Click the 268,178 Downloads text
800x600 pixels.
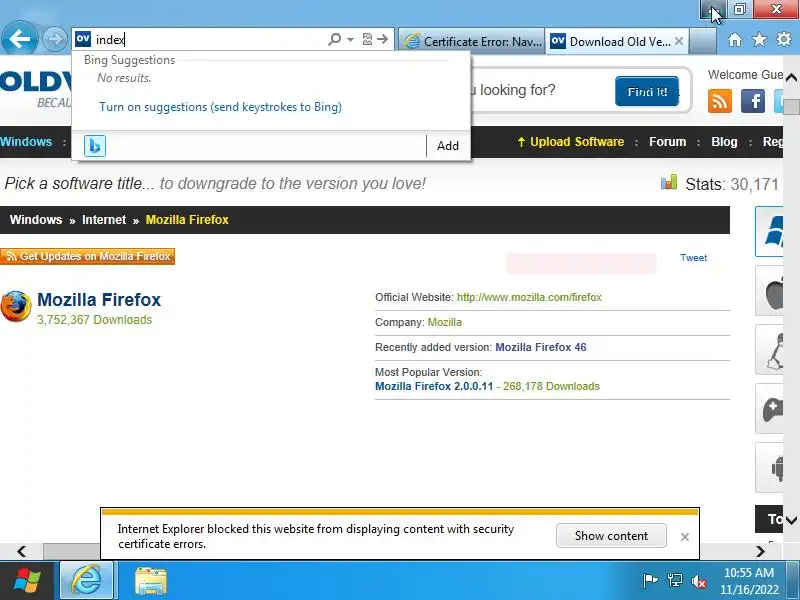(551, 386)
